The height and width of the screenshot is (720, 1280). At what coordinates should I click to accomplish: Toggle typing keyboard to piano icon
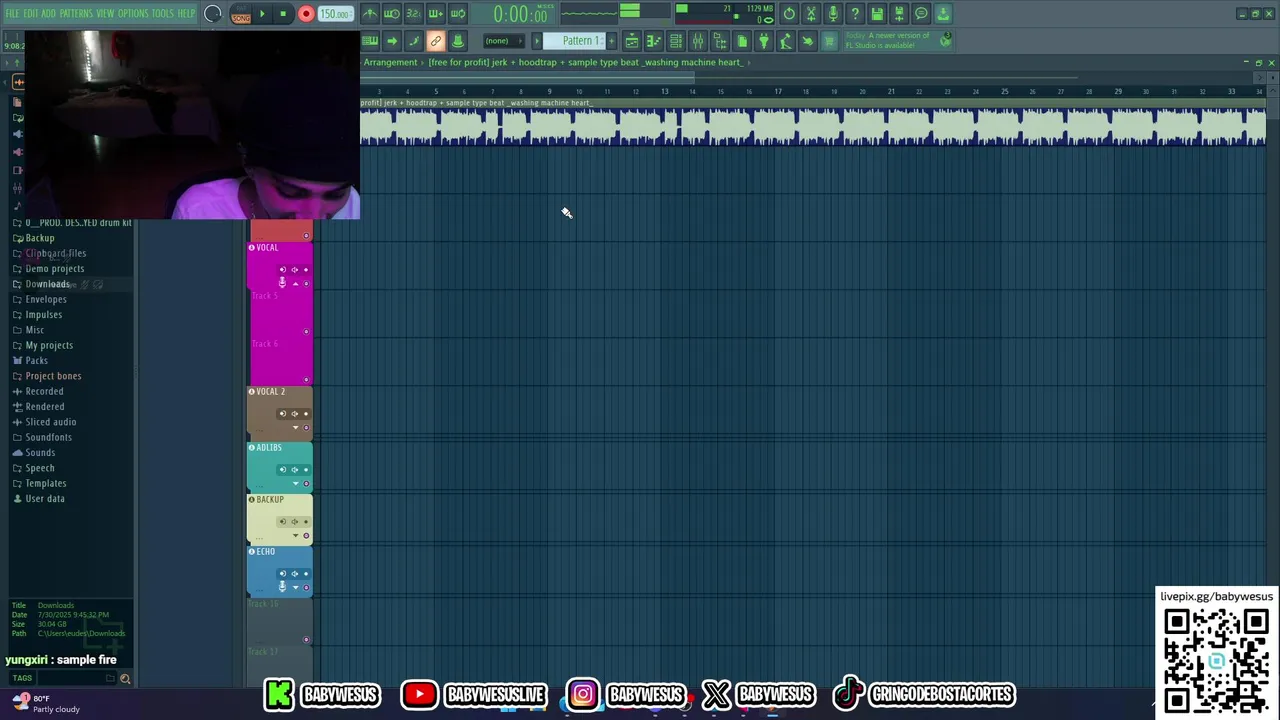[x=370, y=41]
